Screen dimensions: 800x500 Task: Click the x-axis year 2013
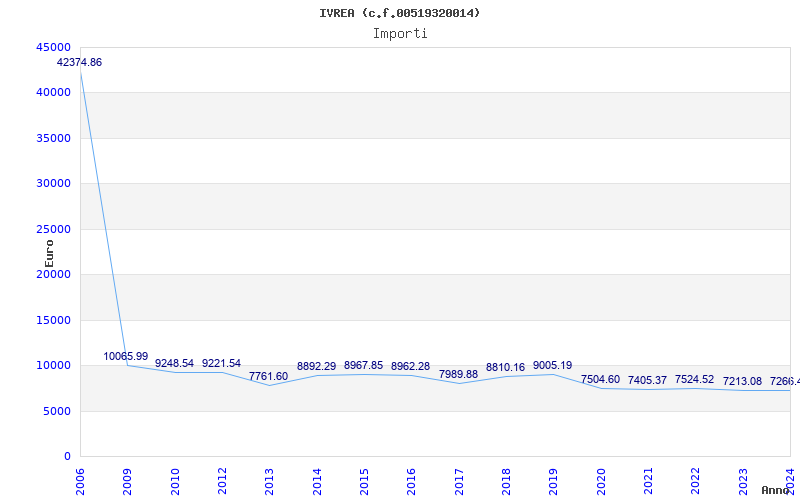coord(269,481)
